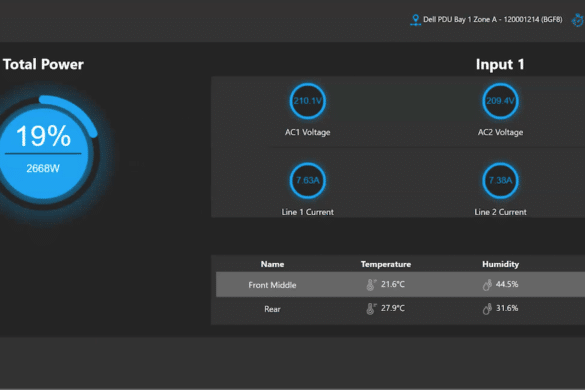Select the Line 1 Current 7.63A gauge
The width and height of the screenshot is (585, 390).
click(x=308, y=181)
